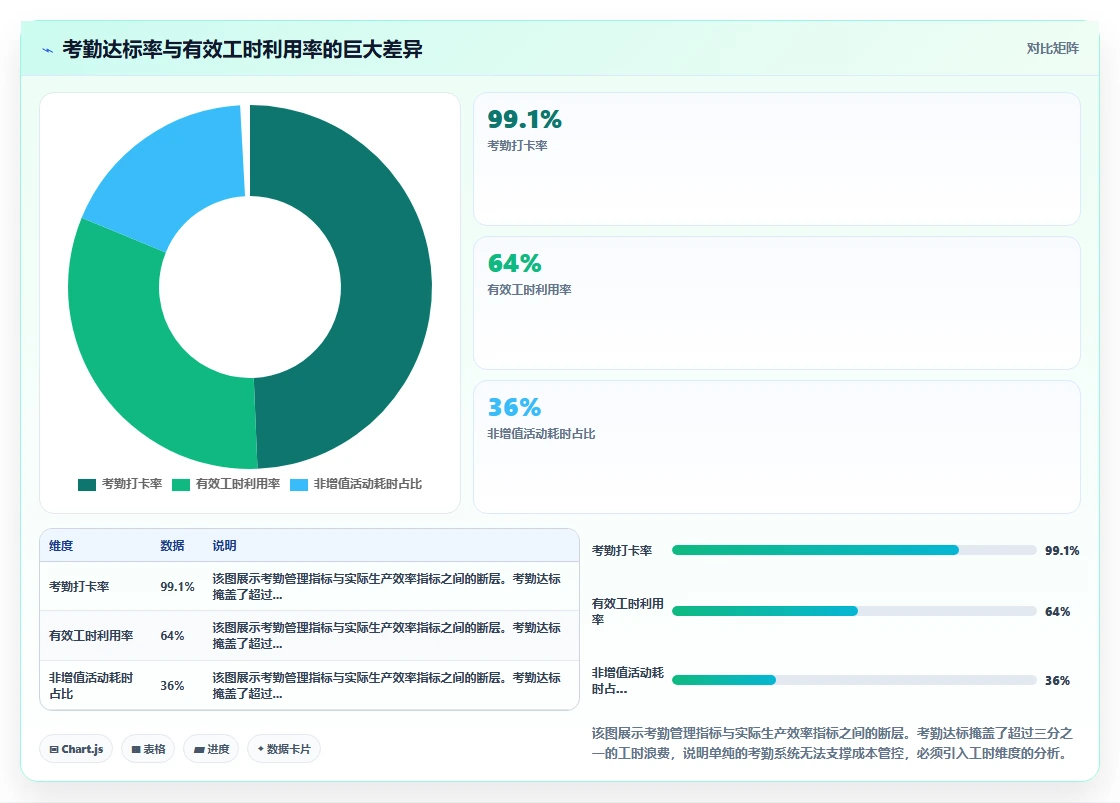Click the 数据 column header
Image resolution: width=1120 pixels, height=803 pixels.
pos(172,546)
